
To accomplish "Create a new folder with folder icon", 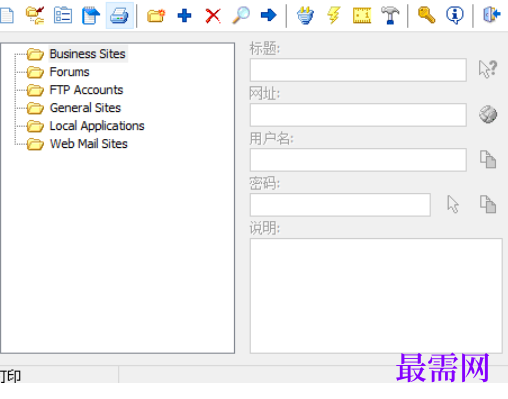I will pyautogui.click(x=156, y=15).
